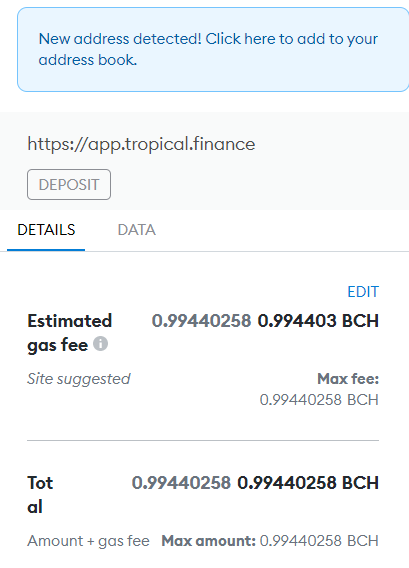The height and width of the screenshot is (568, 409).
Task: Click the Max amount label
Action: (x=209, y=541)
